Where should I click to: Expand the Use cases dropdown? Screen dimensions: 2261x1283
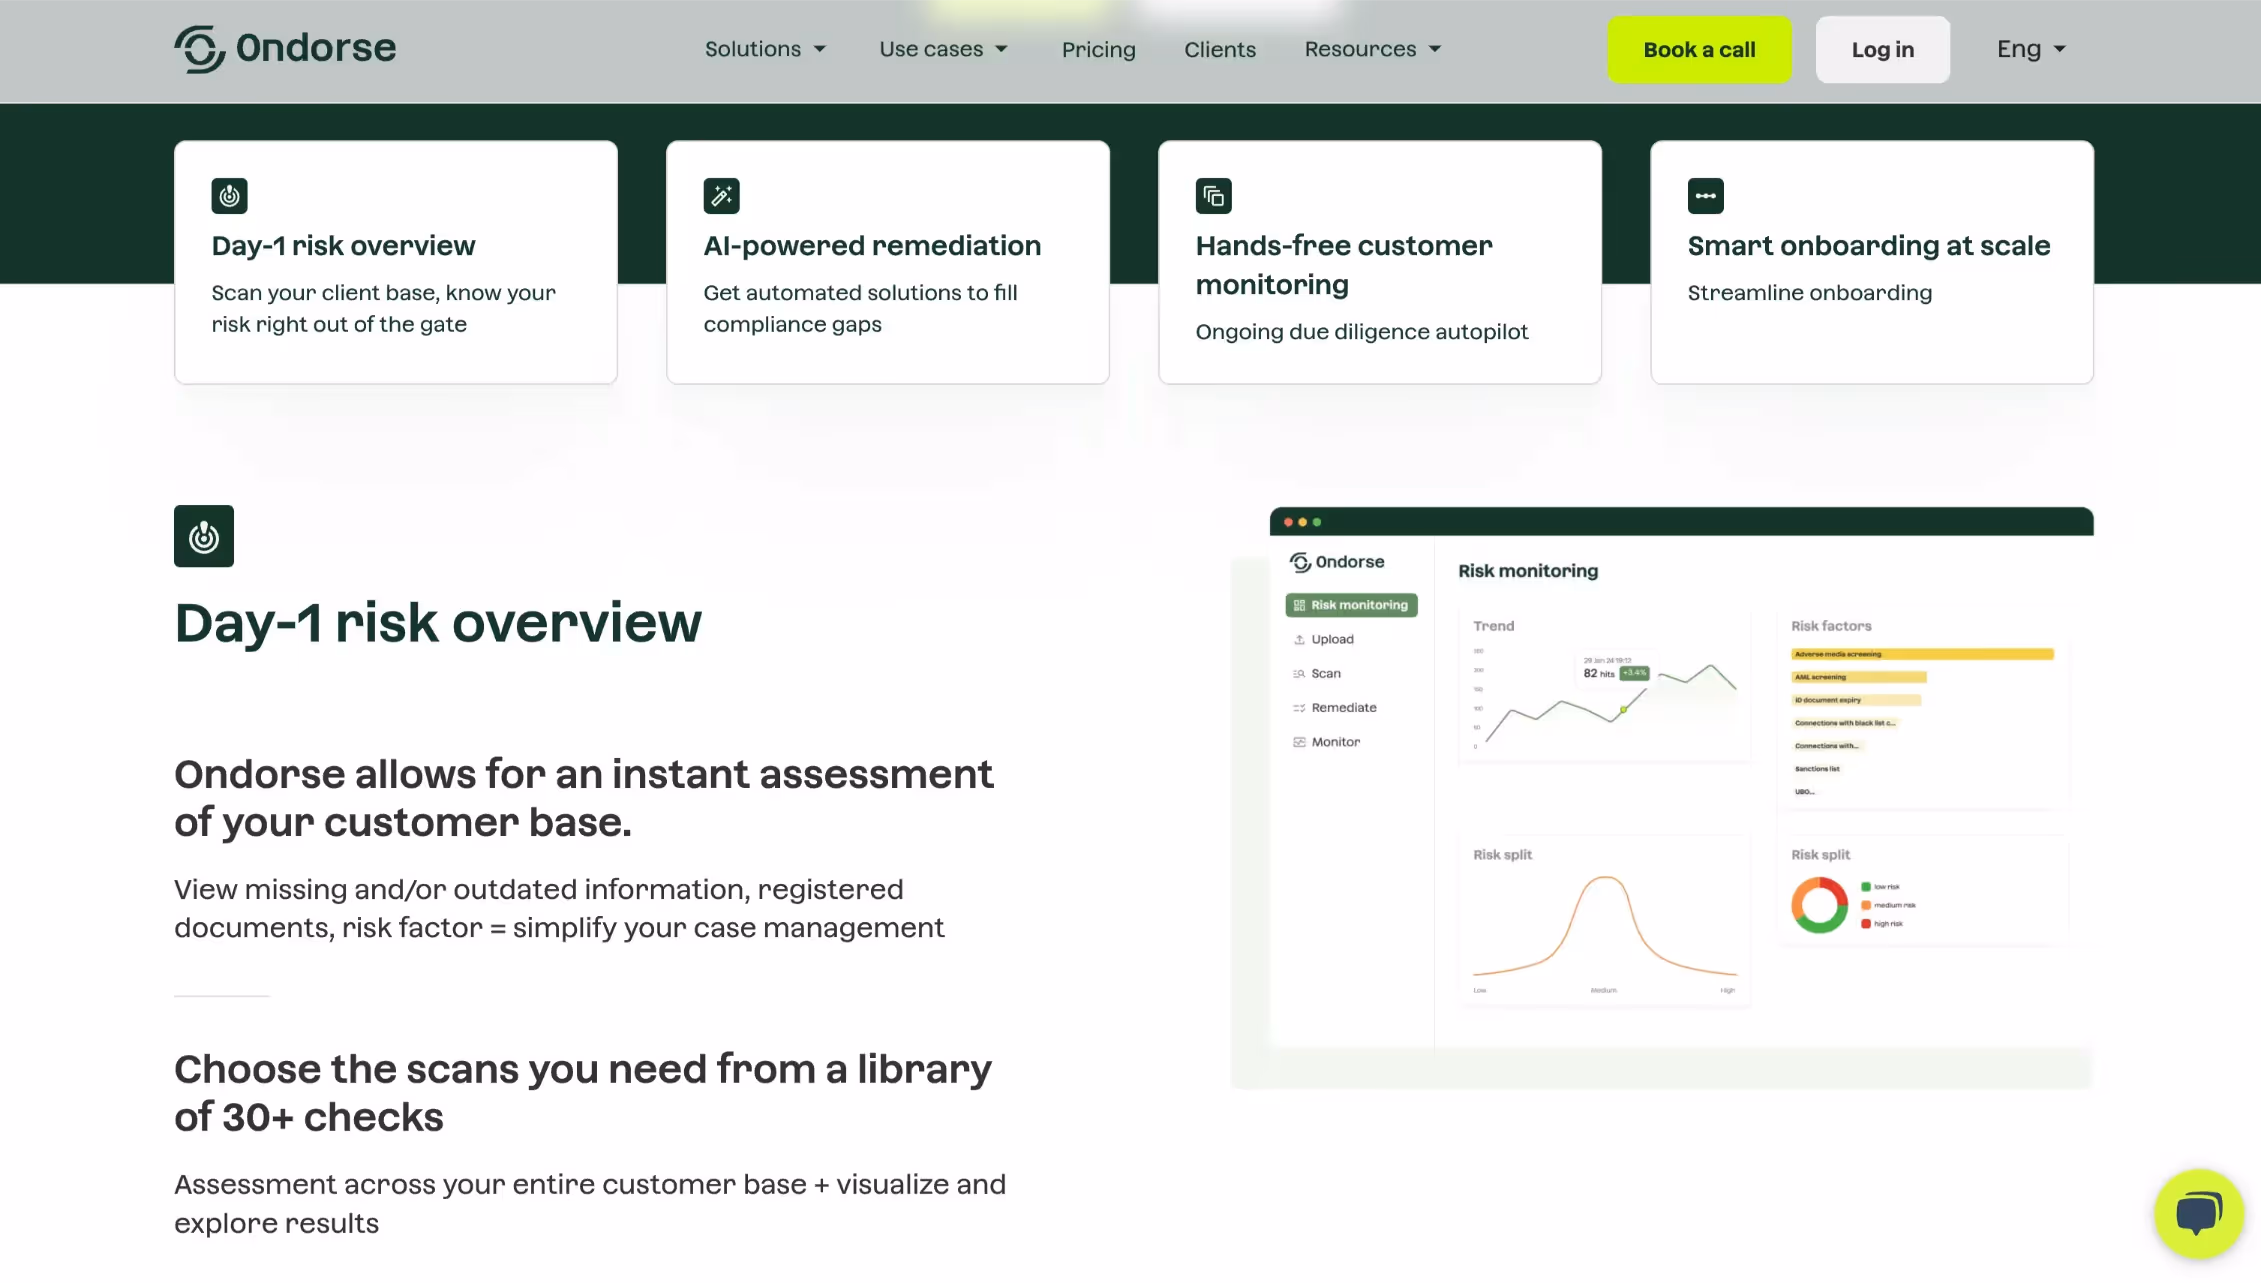pos(943,49)
